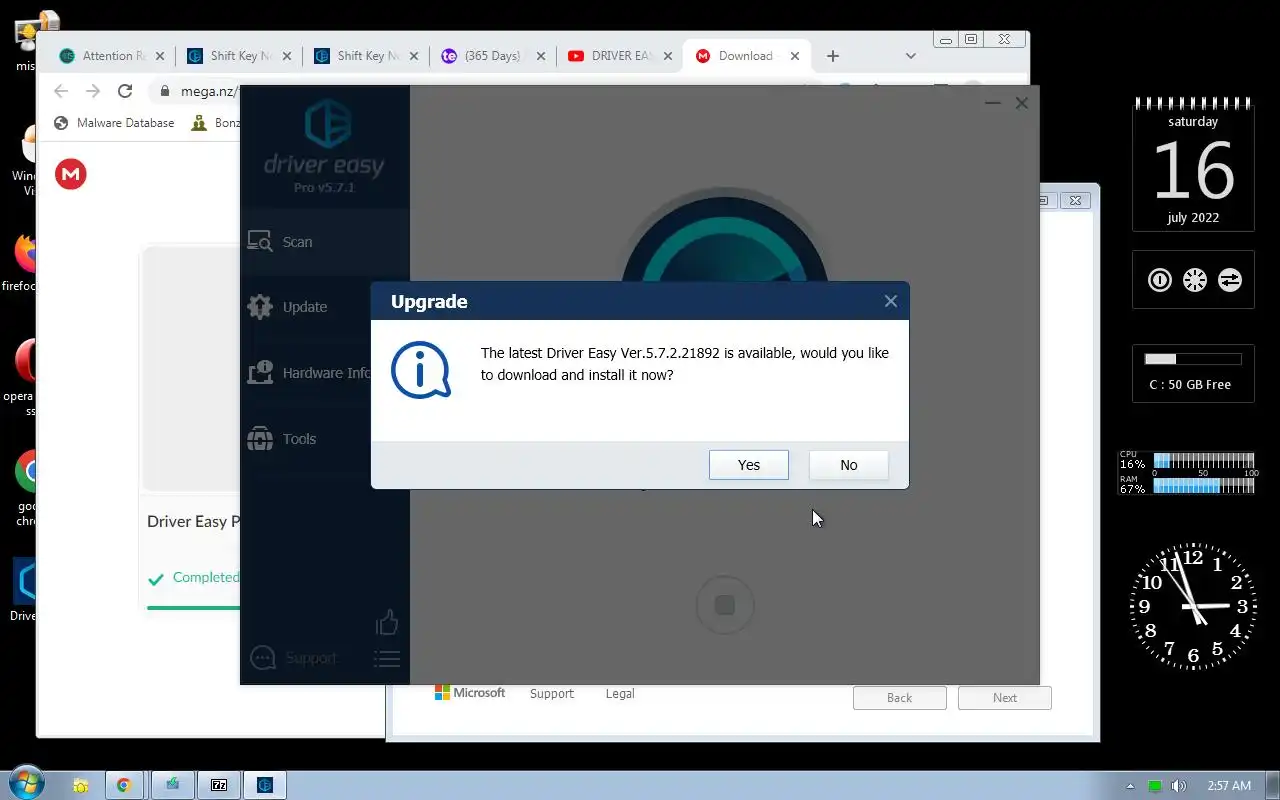The image size is (1280, 800).
Task: Click Chrome back arrow
Action: coord(61,91)
